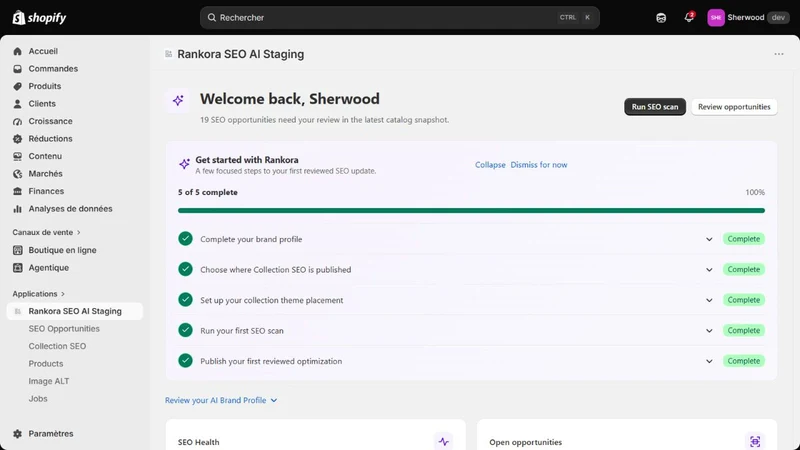Expand the Applications section
The height and width of the screenshot is (450, 800).
point(39,294)
